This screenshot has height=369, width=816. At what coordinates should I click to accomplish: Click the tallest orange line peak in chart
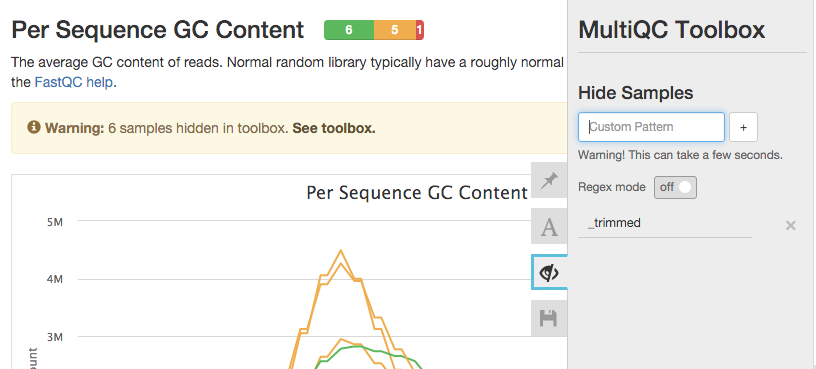click(x=341, y=251)
